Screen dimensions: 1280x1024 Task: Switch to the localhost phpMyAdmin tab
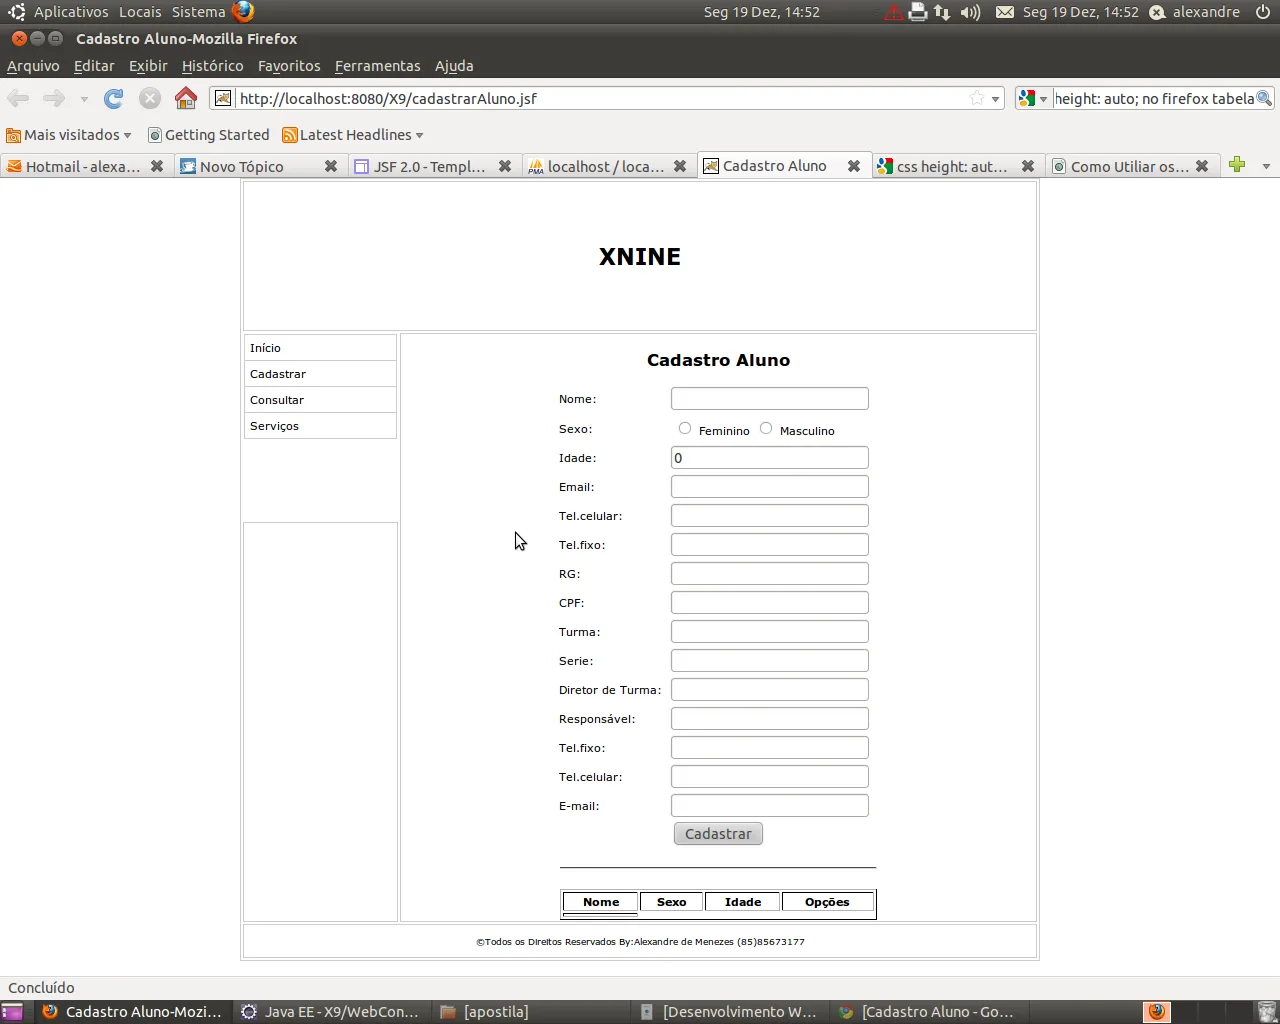click(x=607, y=166)
